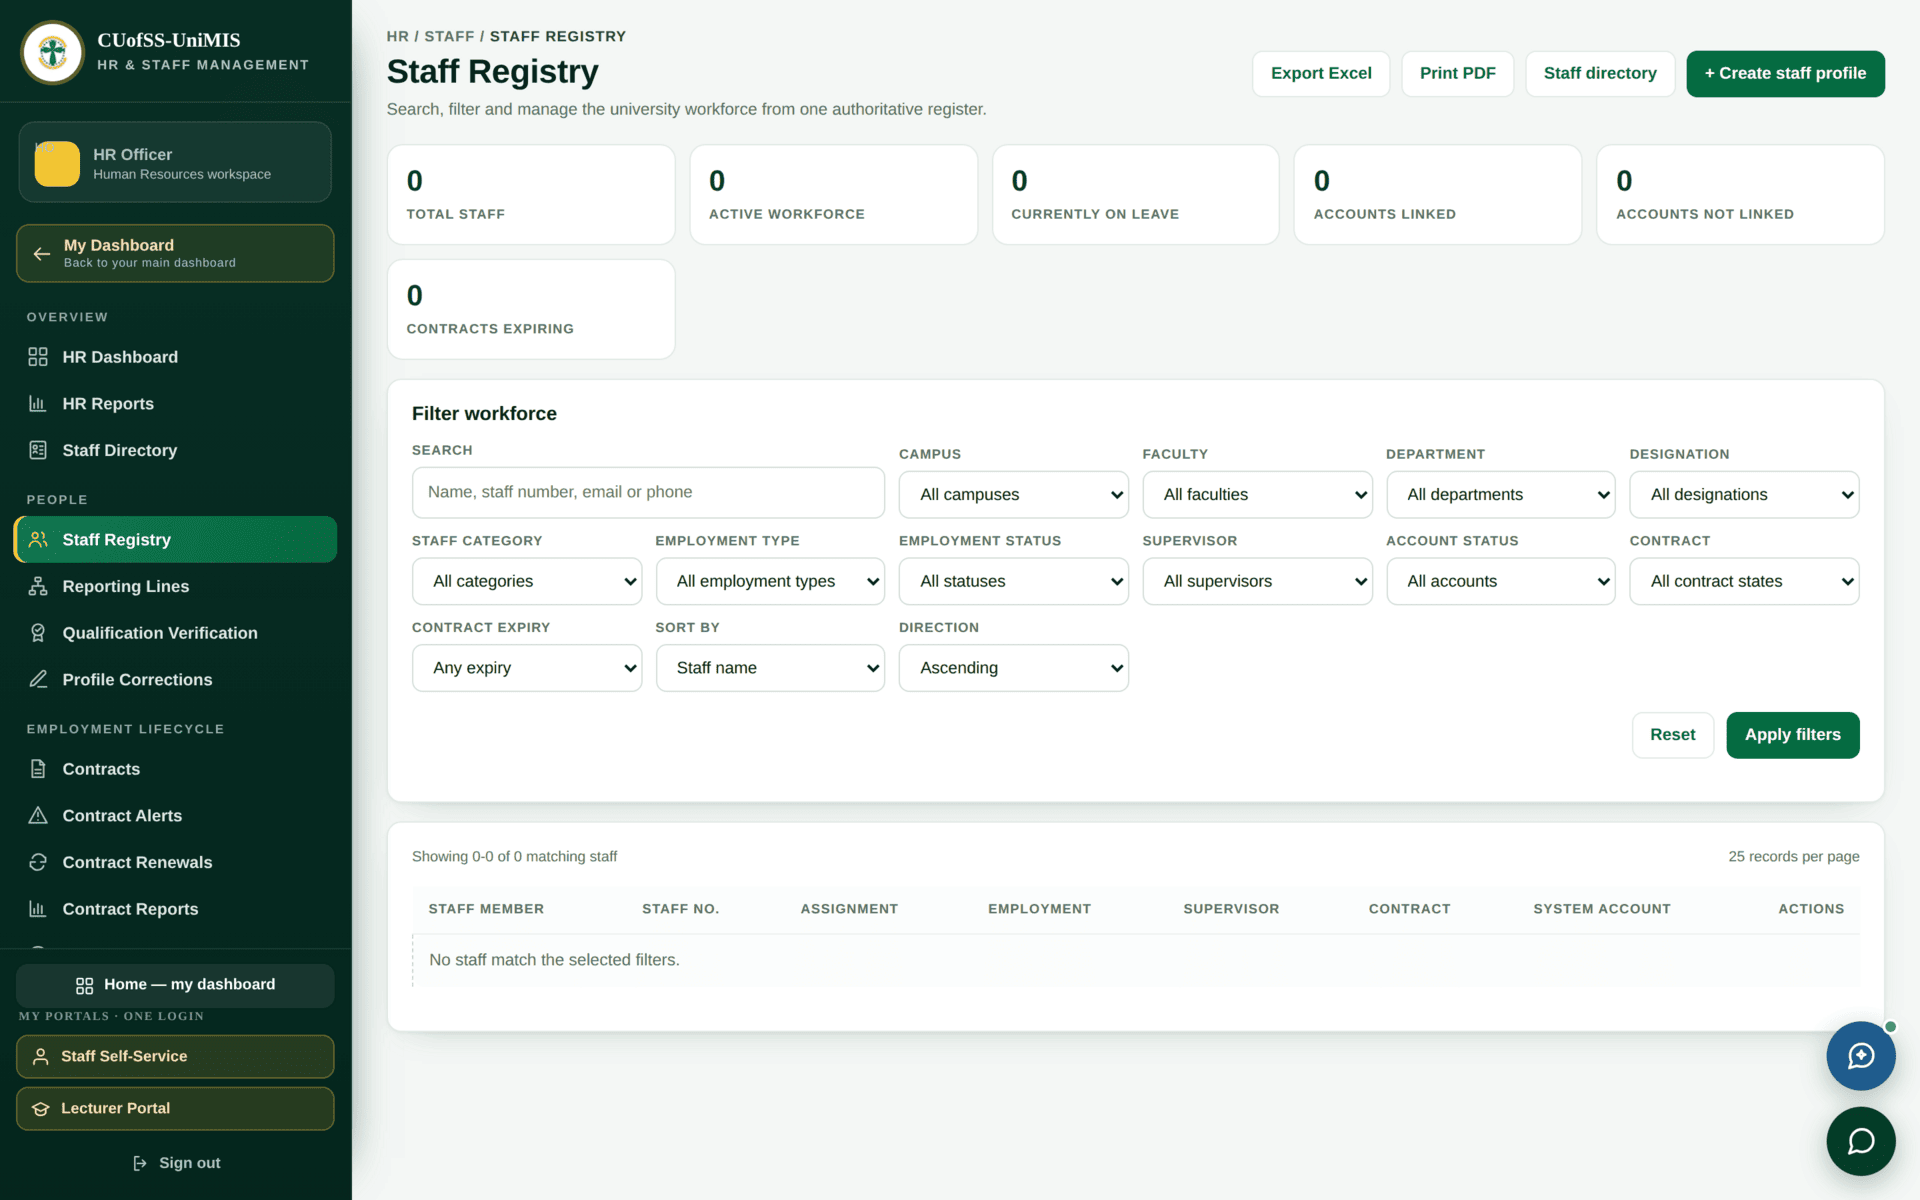1920x1200 pixels.
Task: Expand the All contract states dropdown
Action: (x=1744, y=581)
